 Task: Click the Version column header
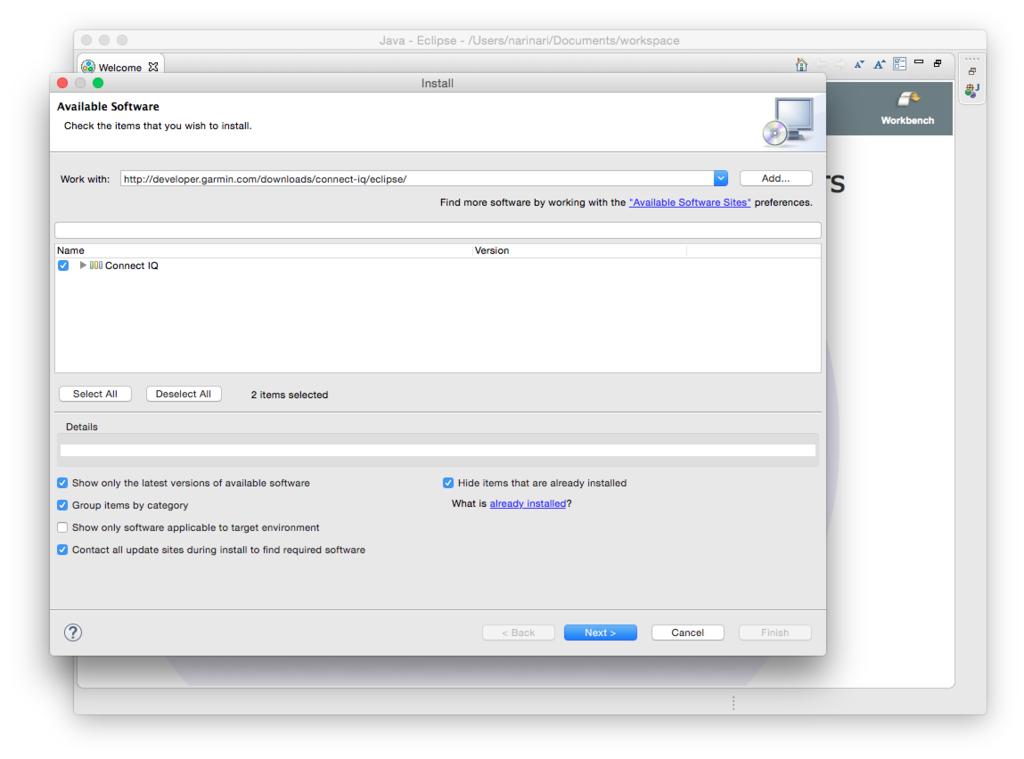pos(579,250)
